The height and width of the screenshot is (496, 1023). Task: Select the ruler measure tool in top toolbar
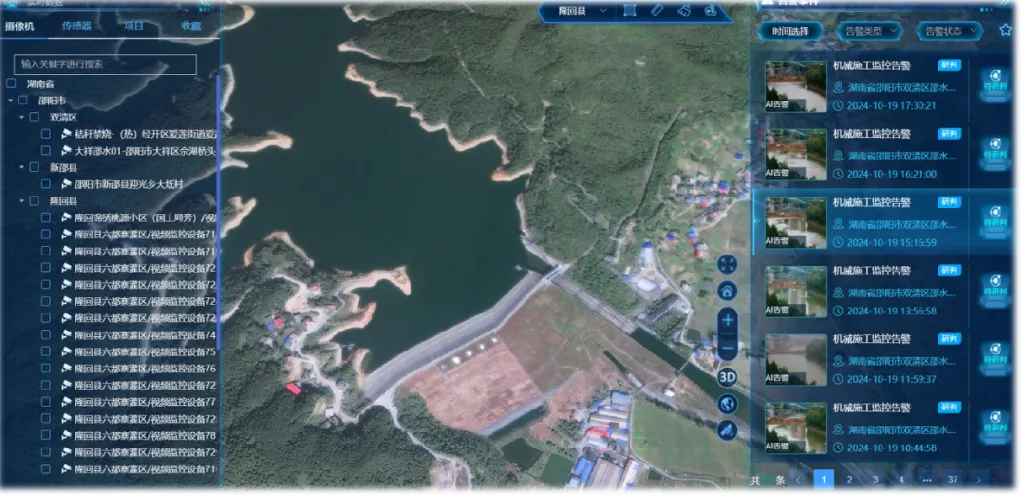click(x=657, y=10)
